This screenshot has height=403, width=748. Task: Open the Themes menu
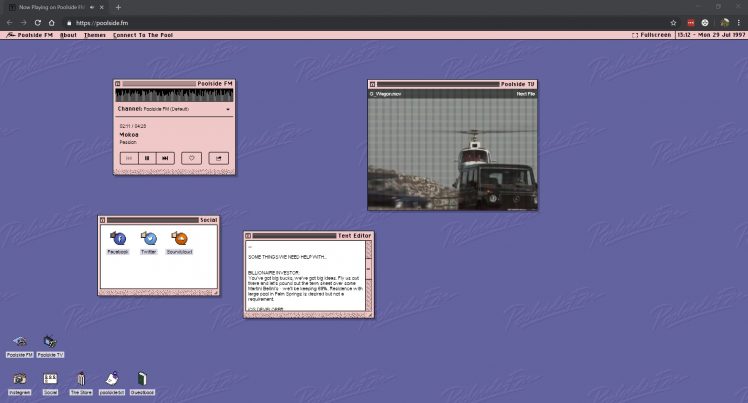click(95, 35)
